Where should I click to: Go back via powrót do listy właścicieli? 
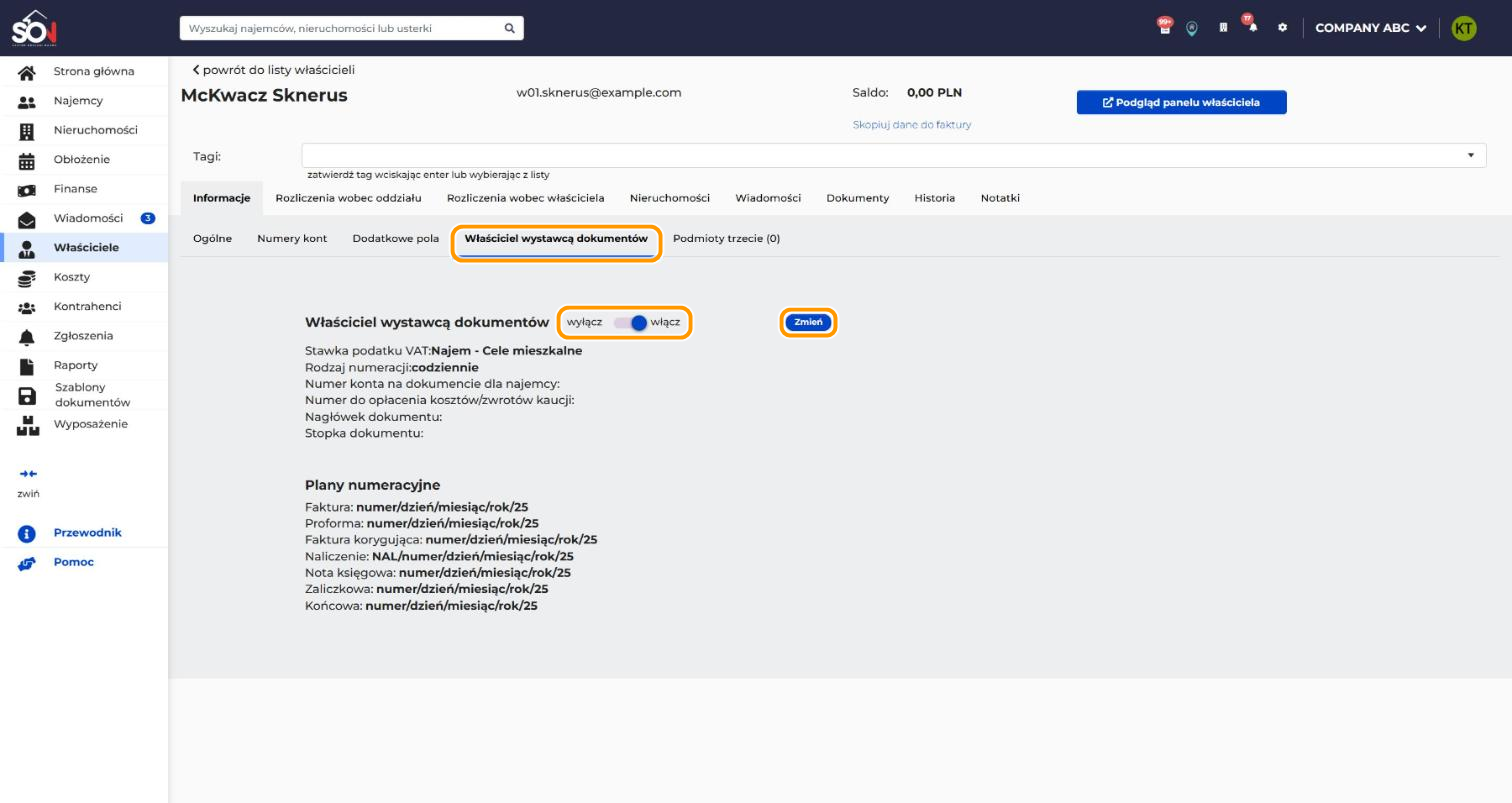tap(273, 70)
